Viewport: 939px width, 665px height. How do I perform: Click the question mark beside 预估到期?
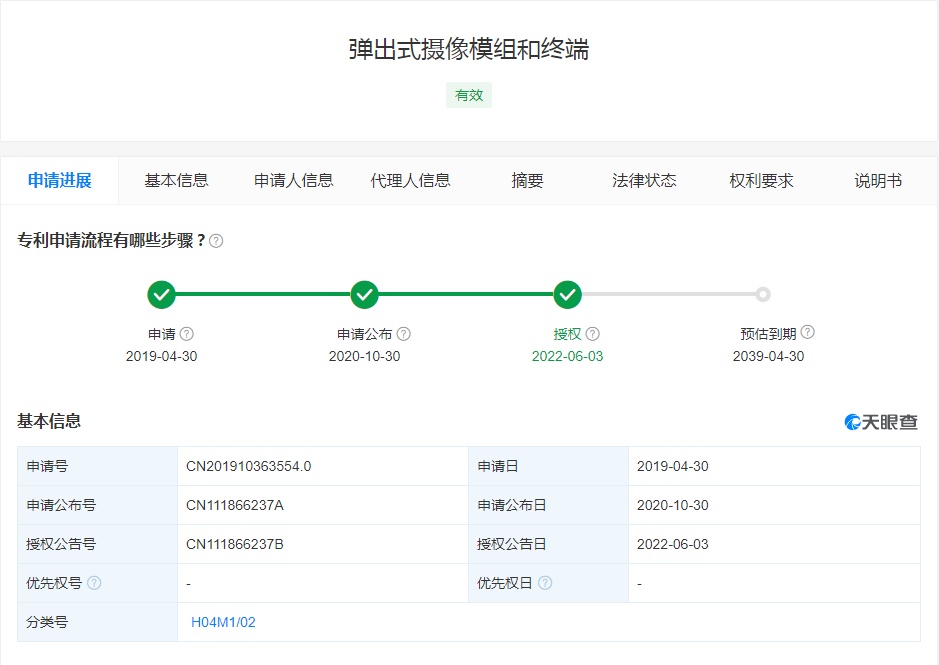807,332
